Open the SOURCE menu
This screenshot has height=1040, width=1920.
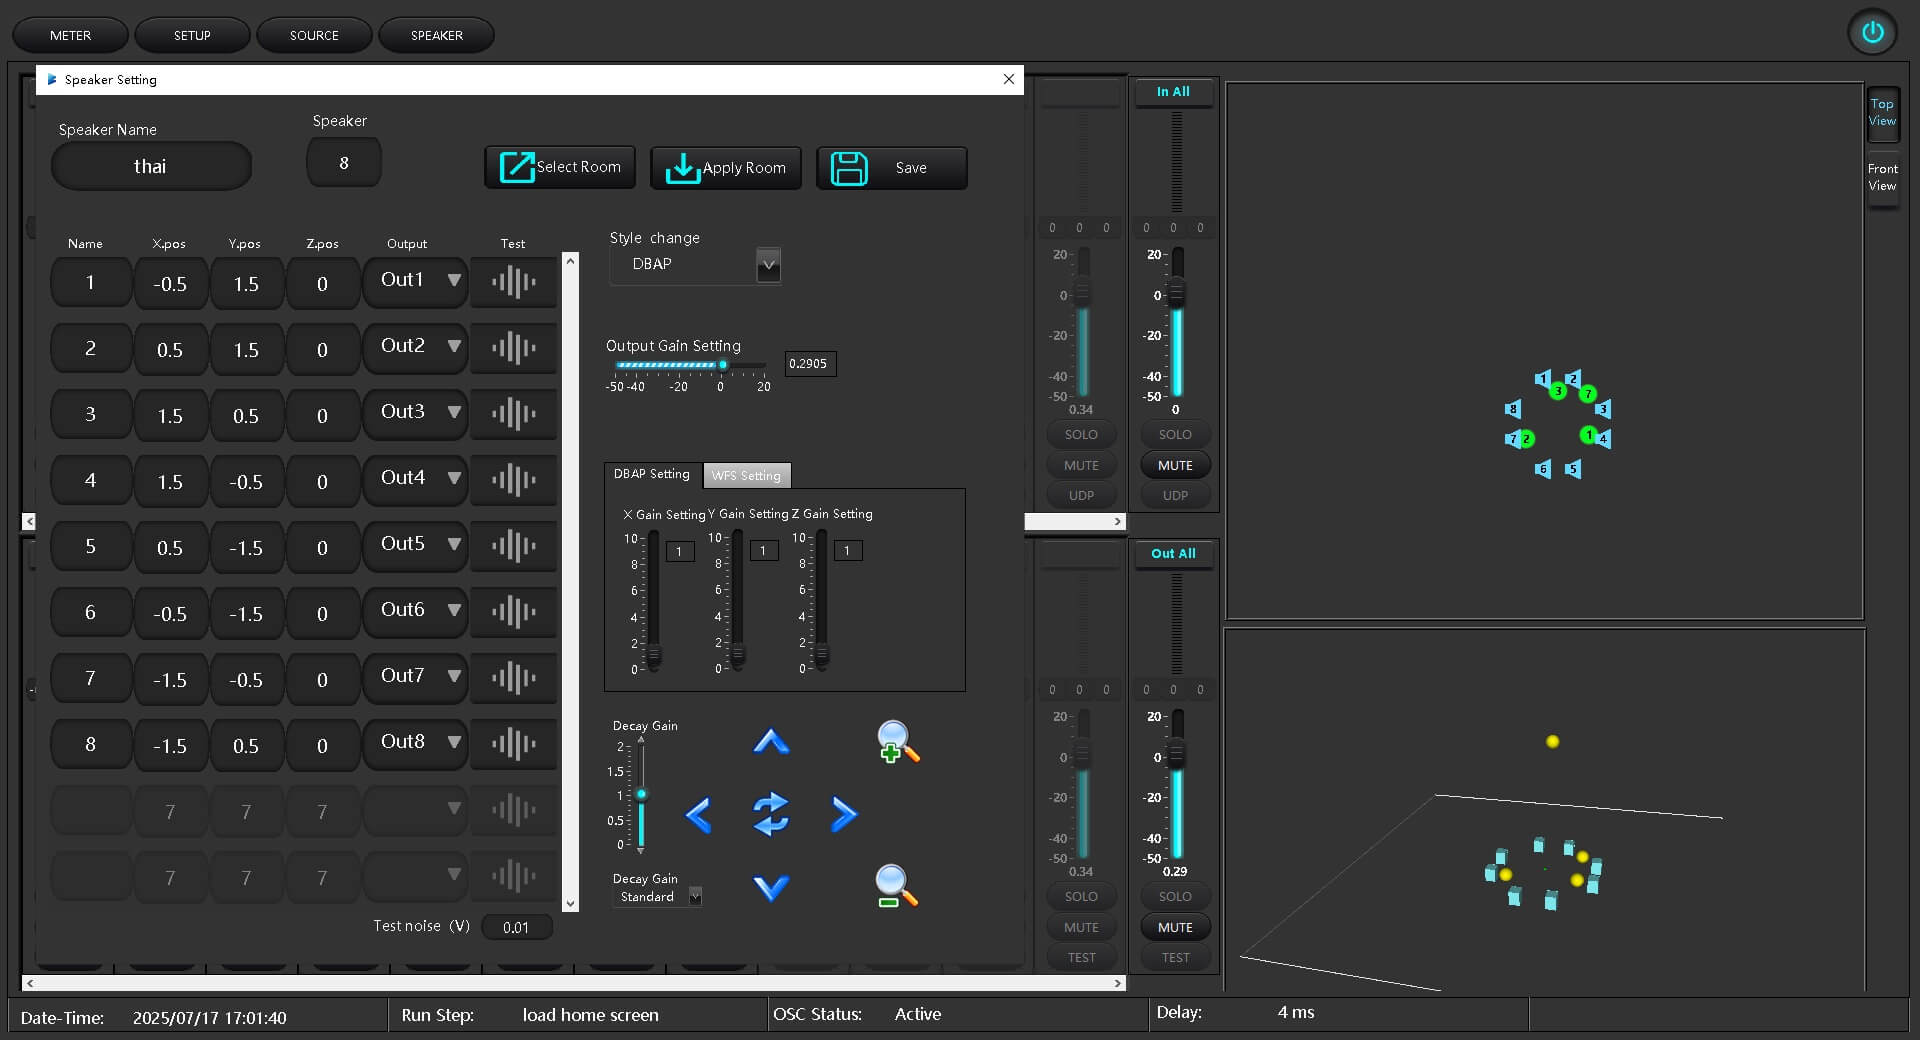point(314,35)
